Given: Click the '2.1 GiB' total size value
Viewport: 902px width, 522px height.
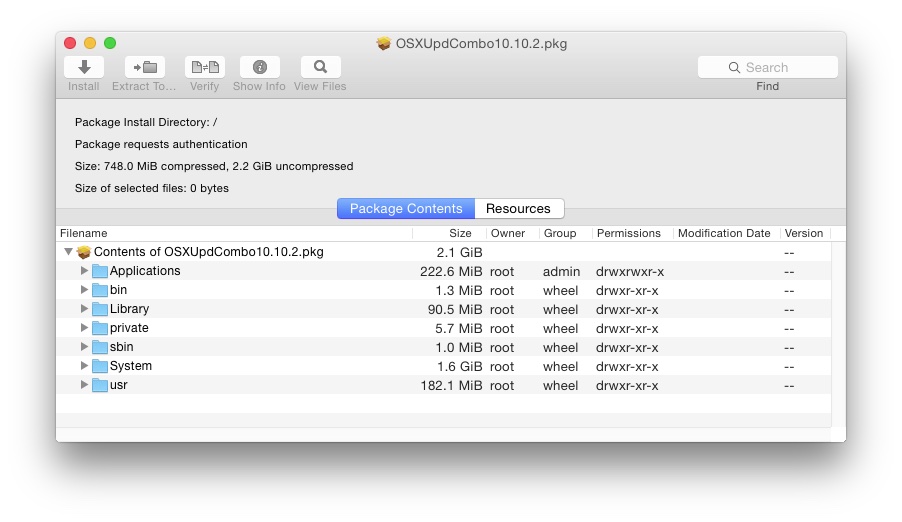Looking at the screenshot, I should tap(460, 253).
